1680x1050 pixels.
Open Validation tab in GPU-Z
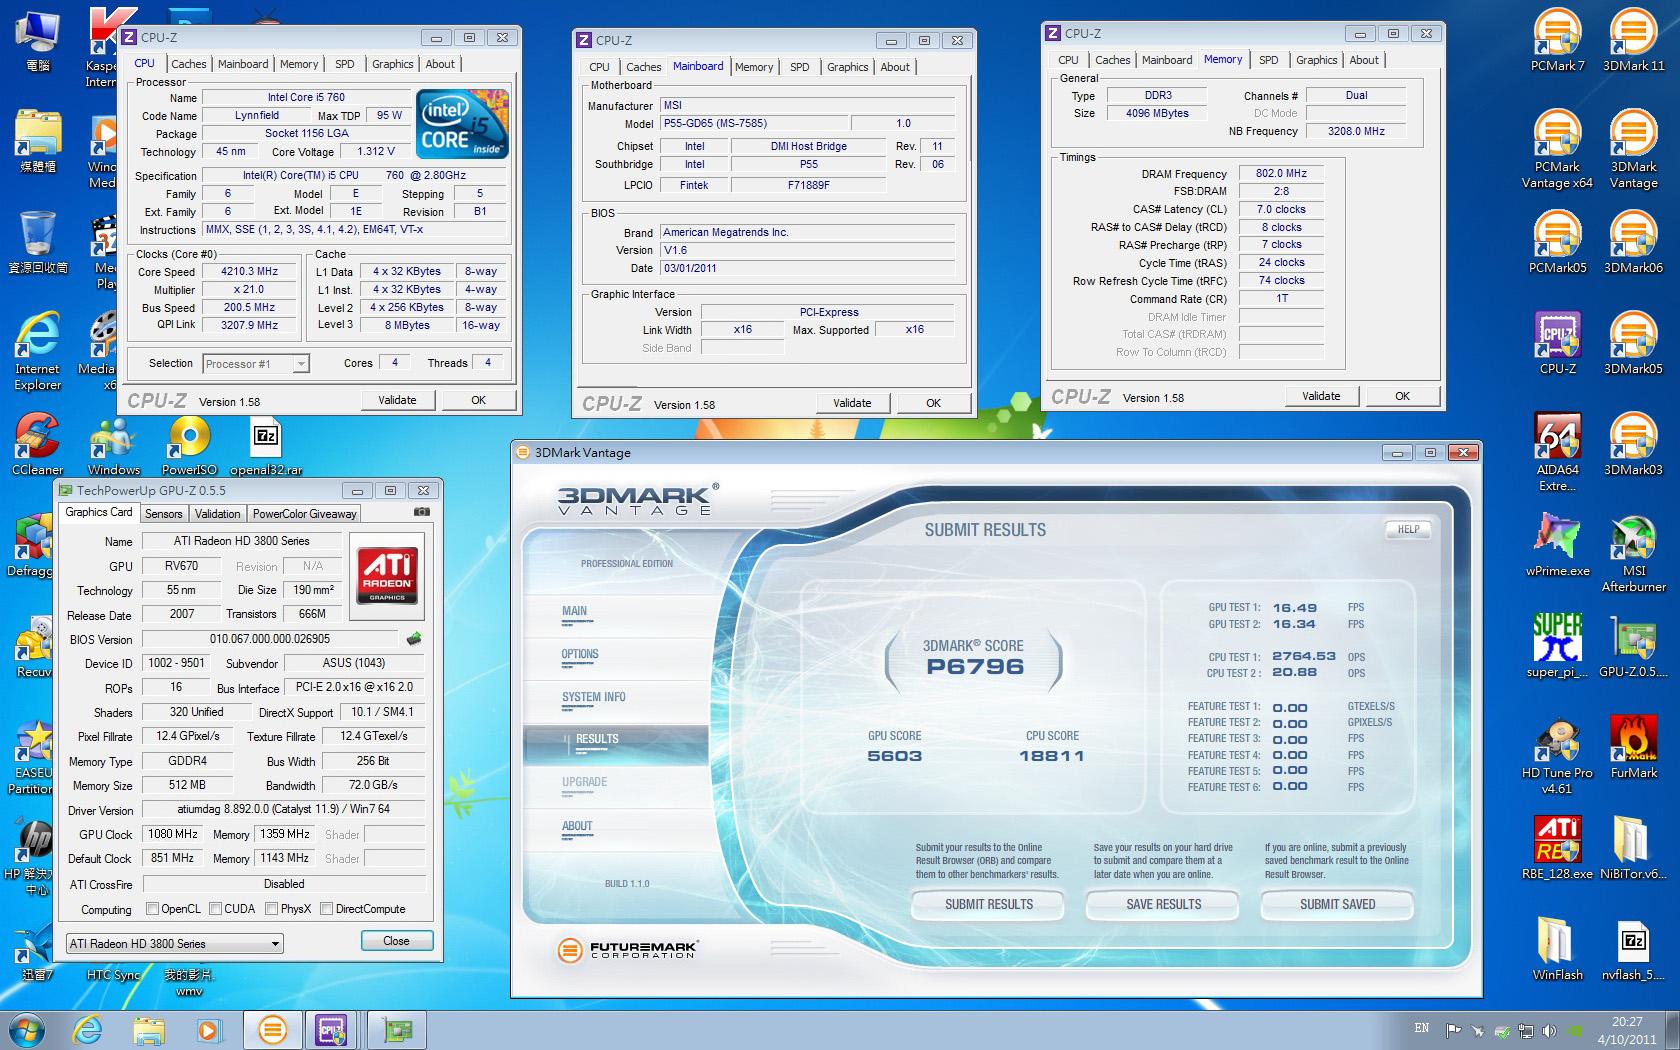pyautogui.click(x=217, y=514)
